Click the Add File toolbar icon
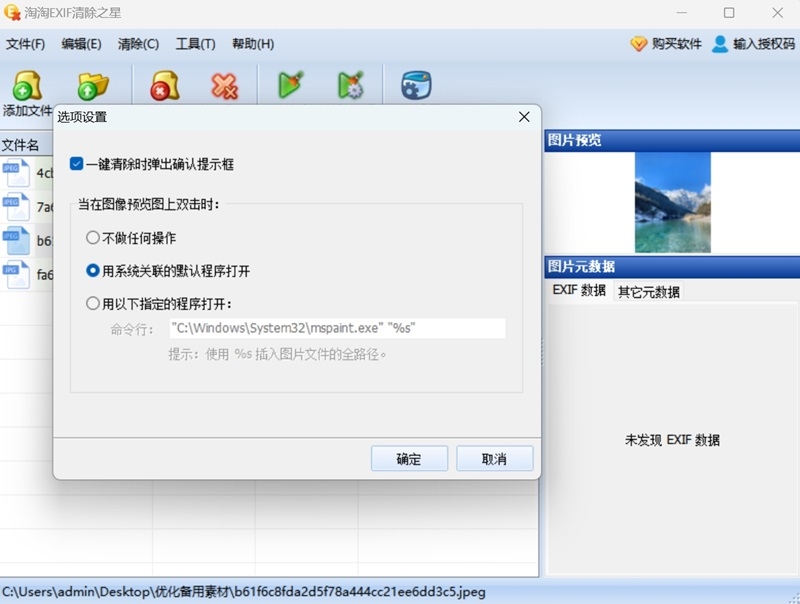Image resolution: width=800 pixels, height=604 pixels. pos(27,85)
